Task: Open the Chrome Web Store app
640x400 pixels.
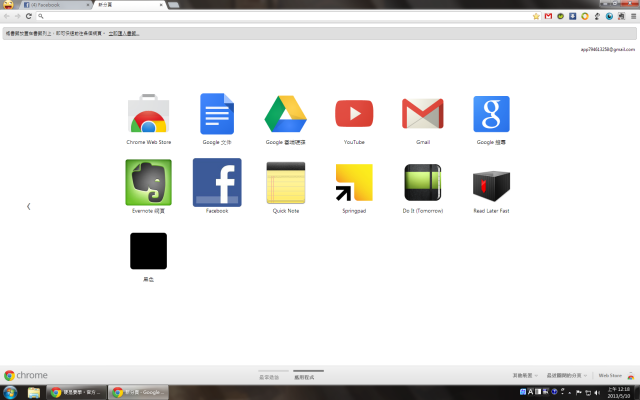Action: click(x=149, y=114)
